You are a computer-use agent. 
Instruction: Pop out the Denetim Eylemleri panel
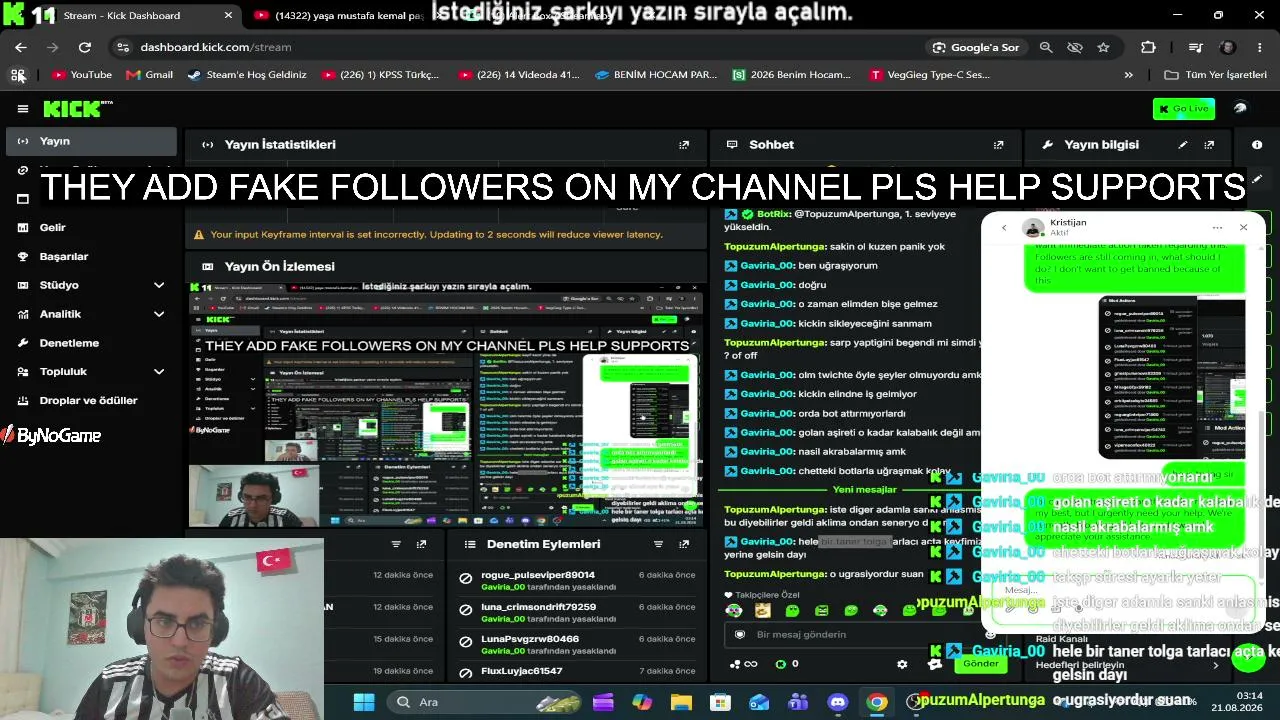point(684,544)
